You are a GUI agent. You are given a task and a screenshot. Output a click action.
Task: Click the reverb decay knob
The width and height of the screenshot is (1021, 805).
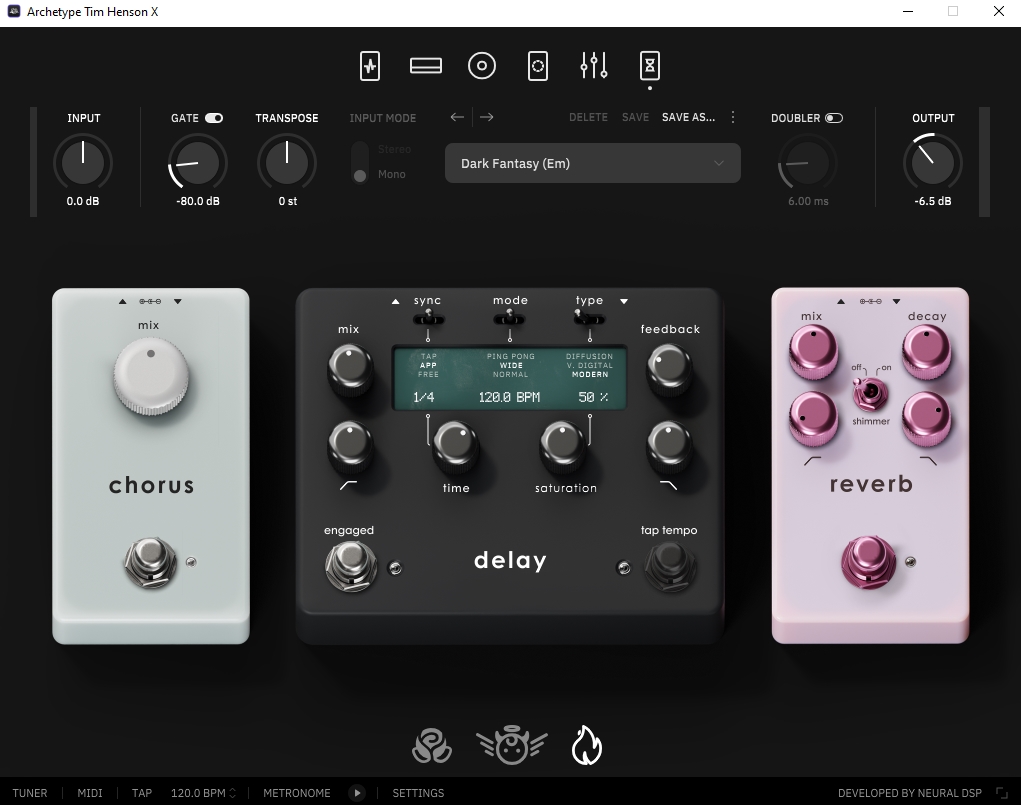tap(927, 352)
